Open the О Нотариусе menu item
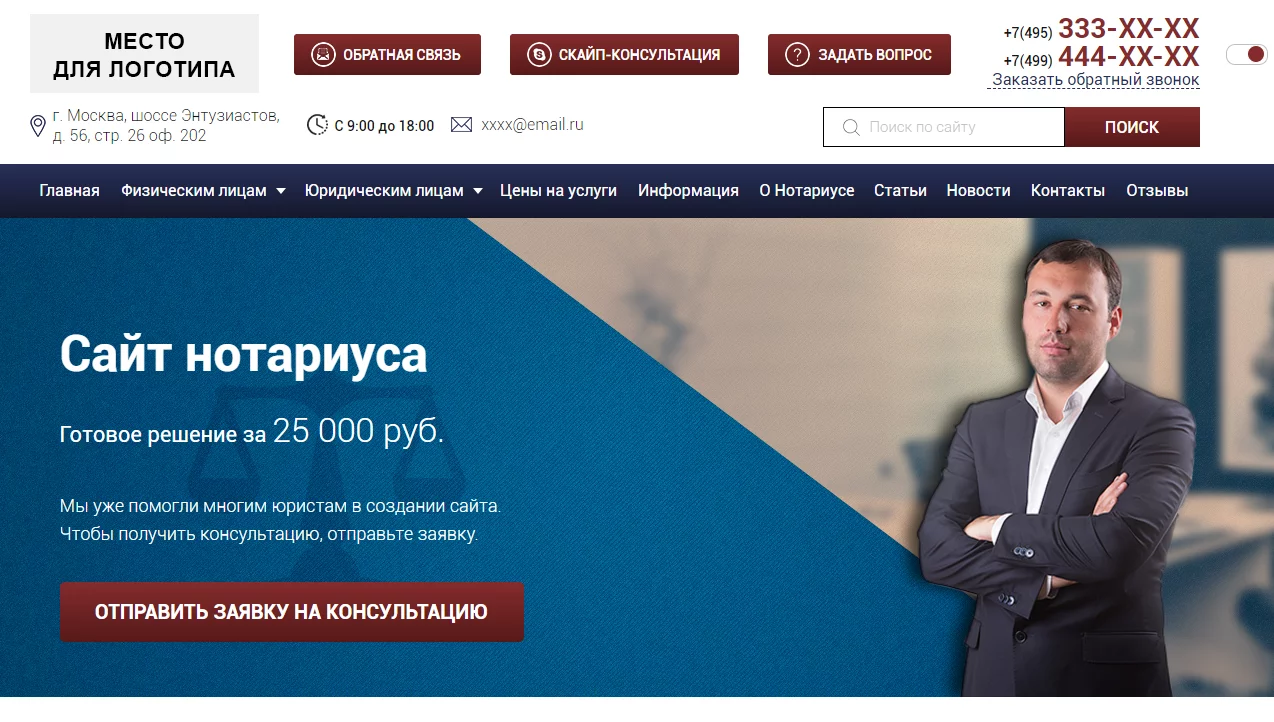Viewport: 1274px width, 722px height. click(x=806, y=190)
